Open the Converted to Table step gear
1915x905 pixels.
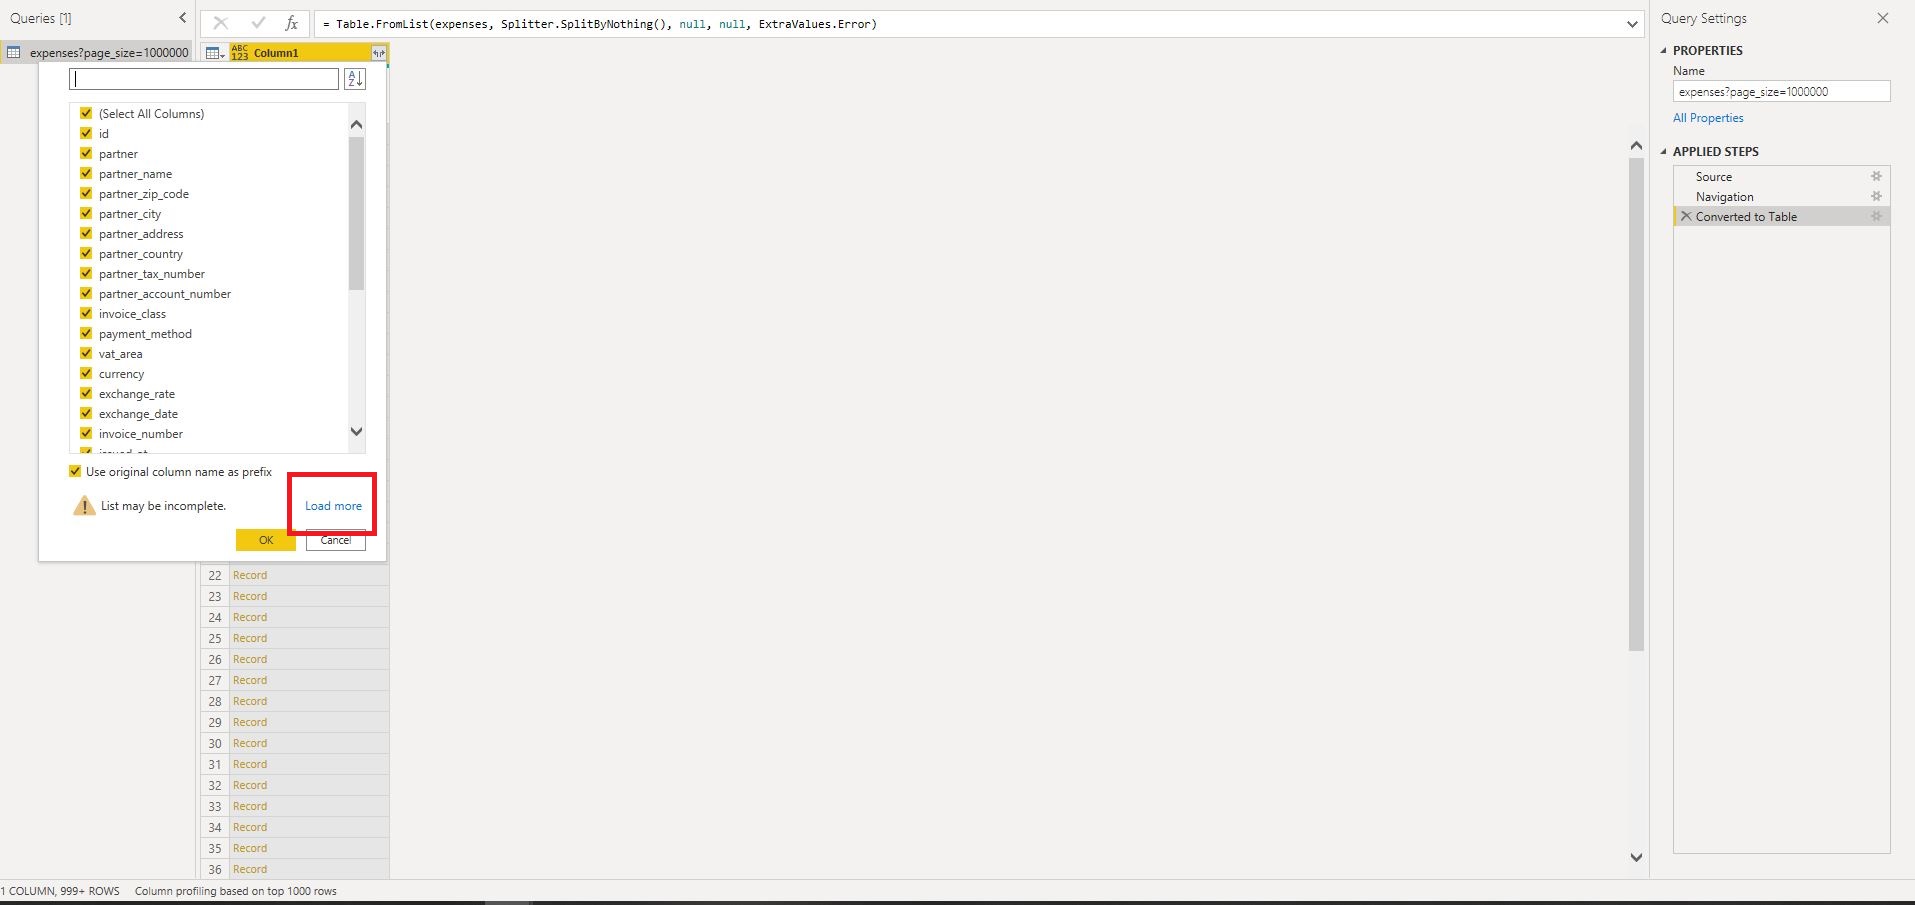[x=1876, y=216]
